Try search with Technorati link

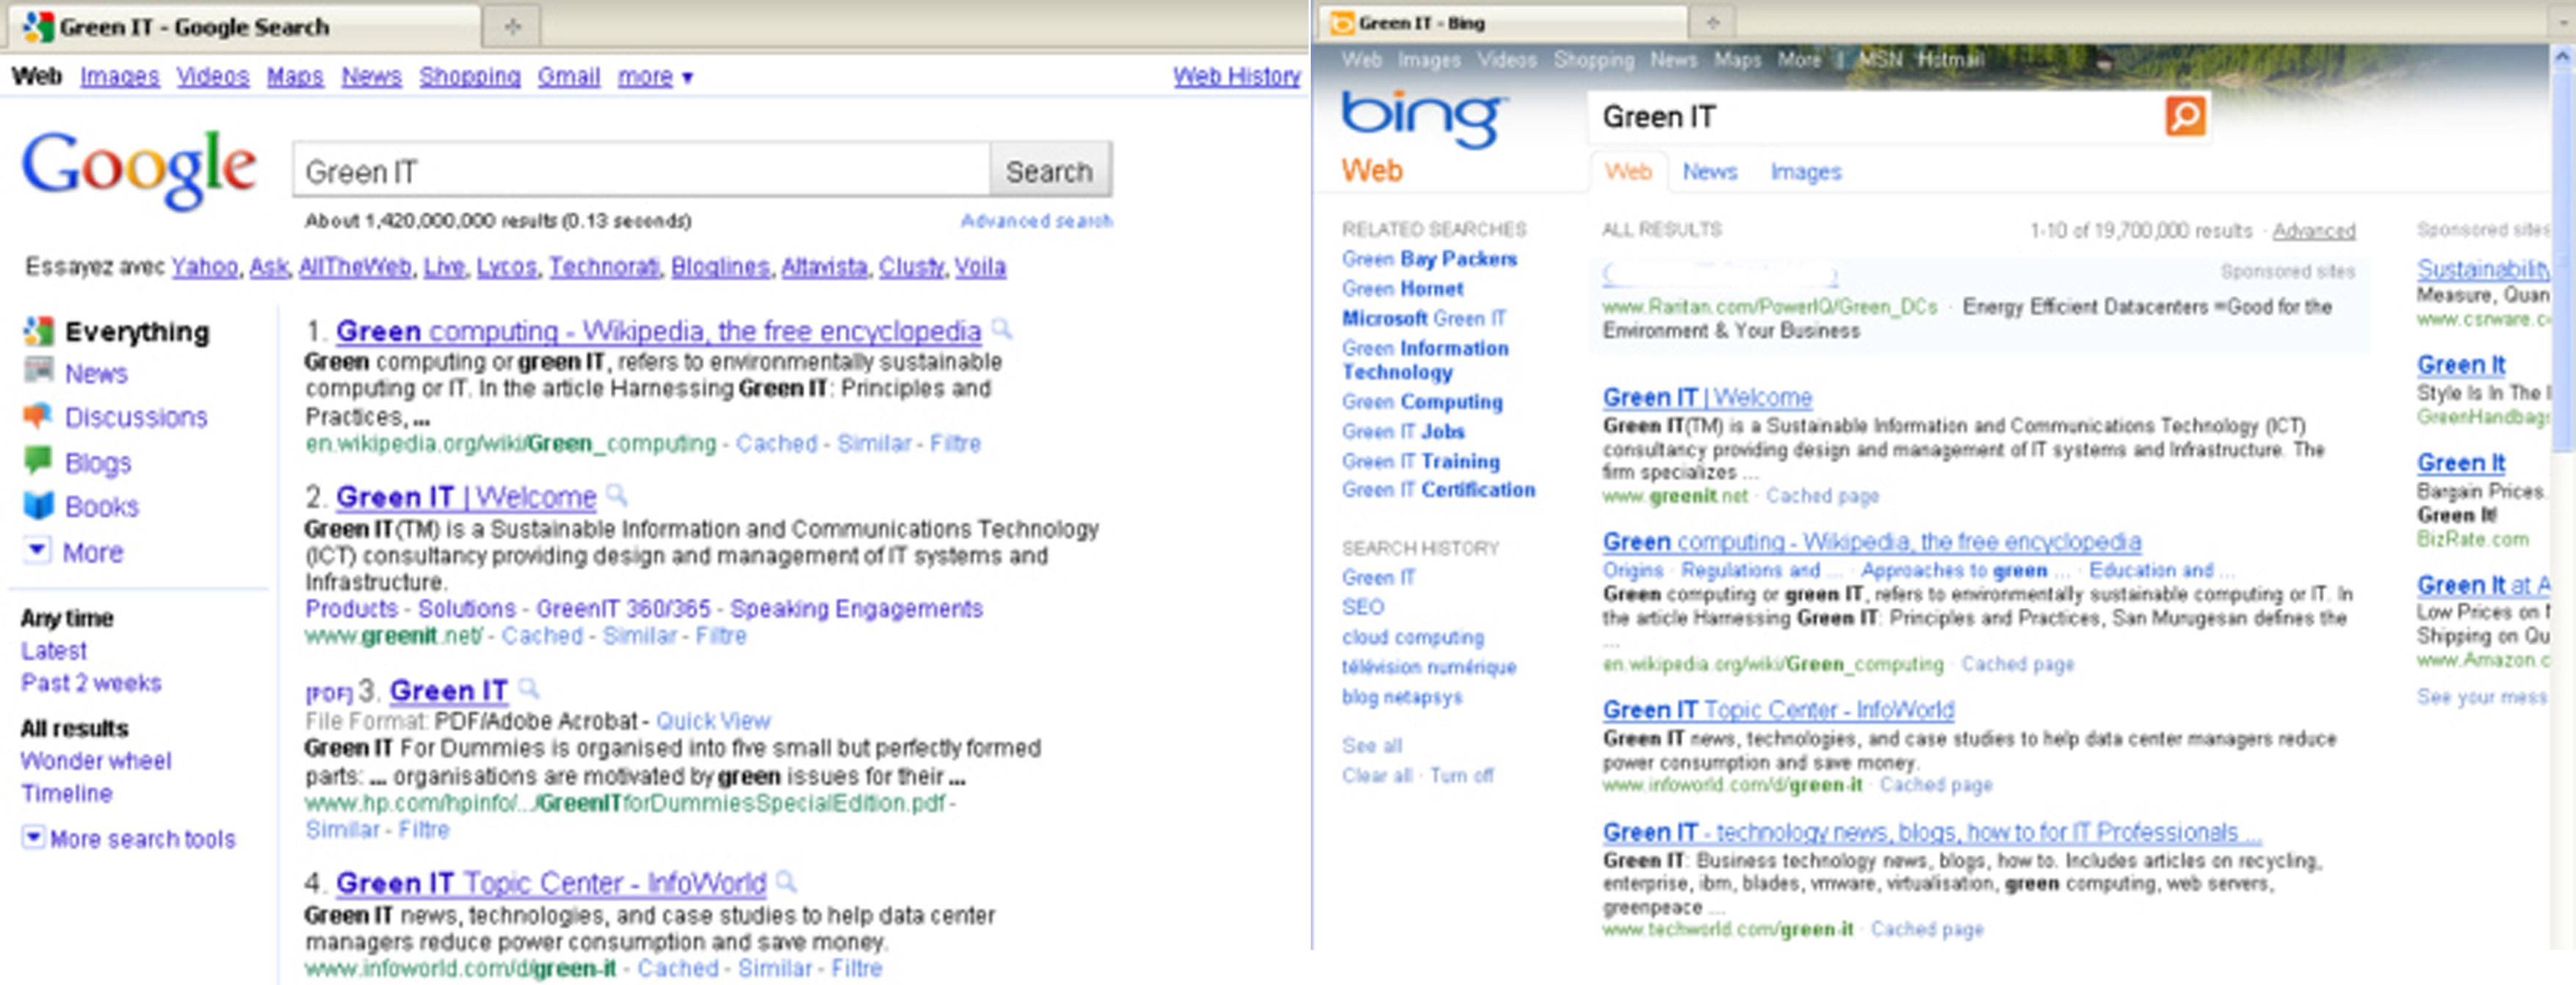click(x=604, y=267)
